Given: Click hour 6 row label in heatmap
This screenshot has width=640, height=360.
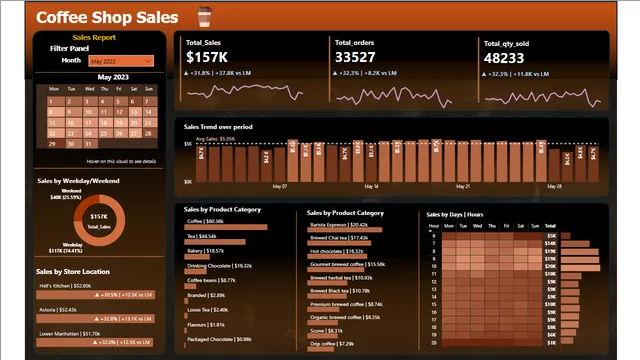Looking at the screenshot, I should click(434, 236).
